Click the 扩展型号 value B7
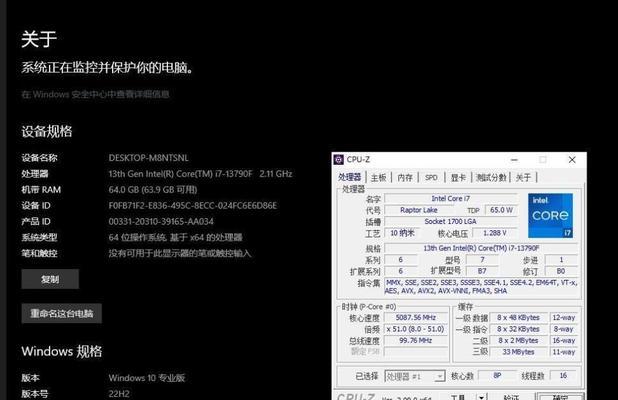 coord(482,271)
